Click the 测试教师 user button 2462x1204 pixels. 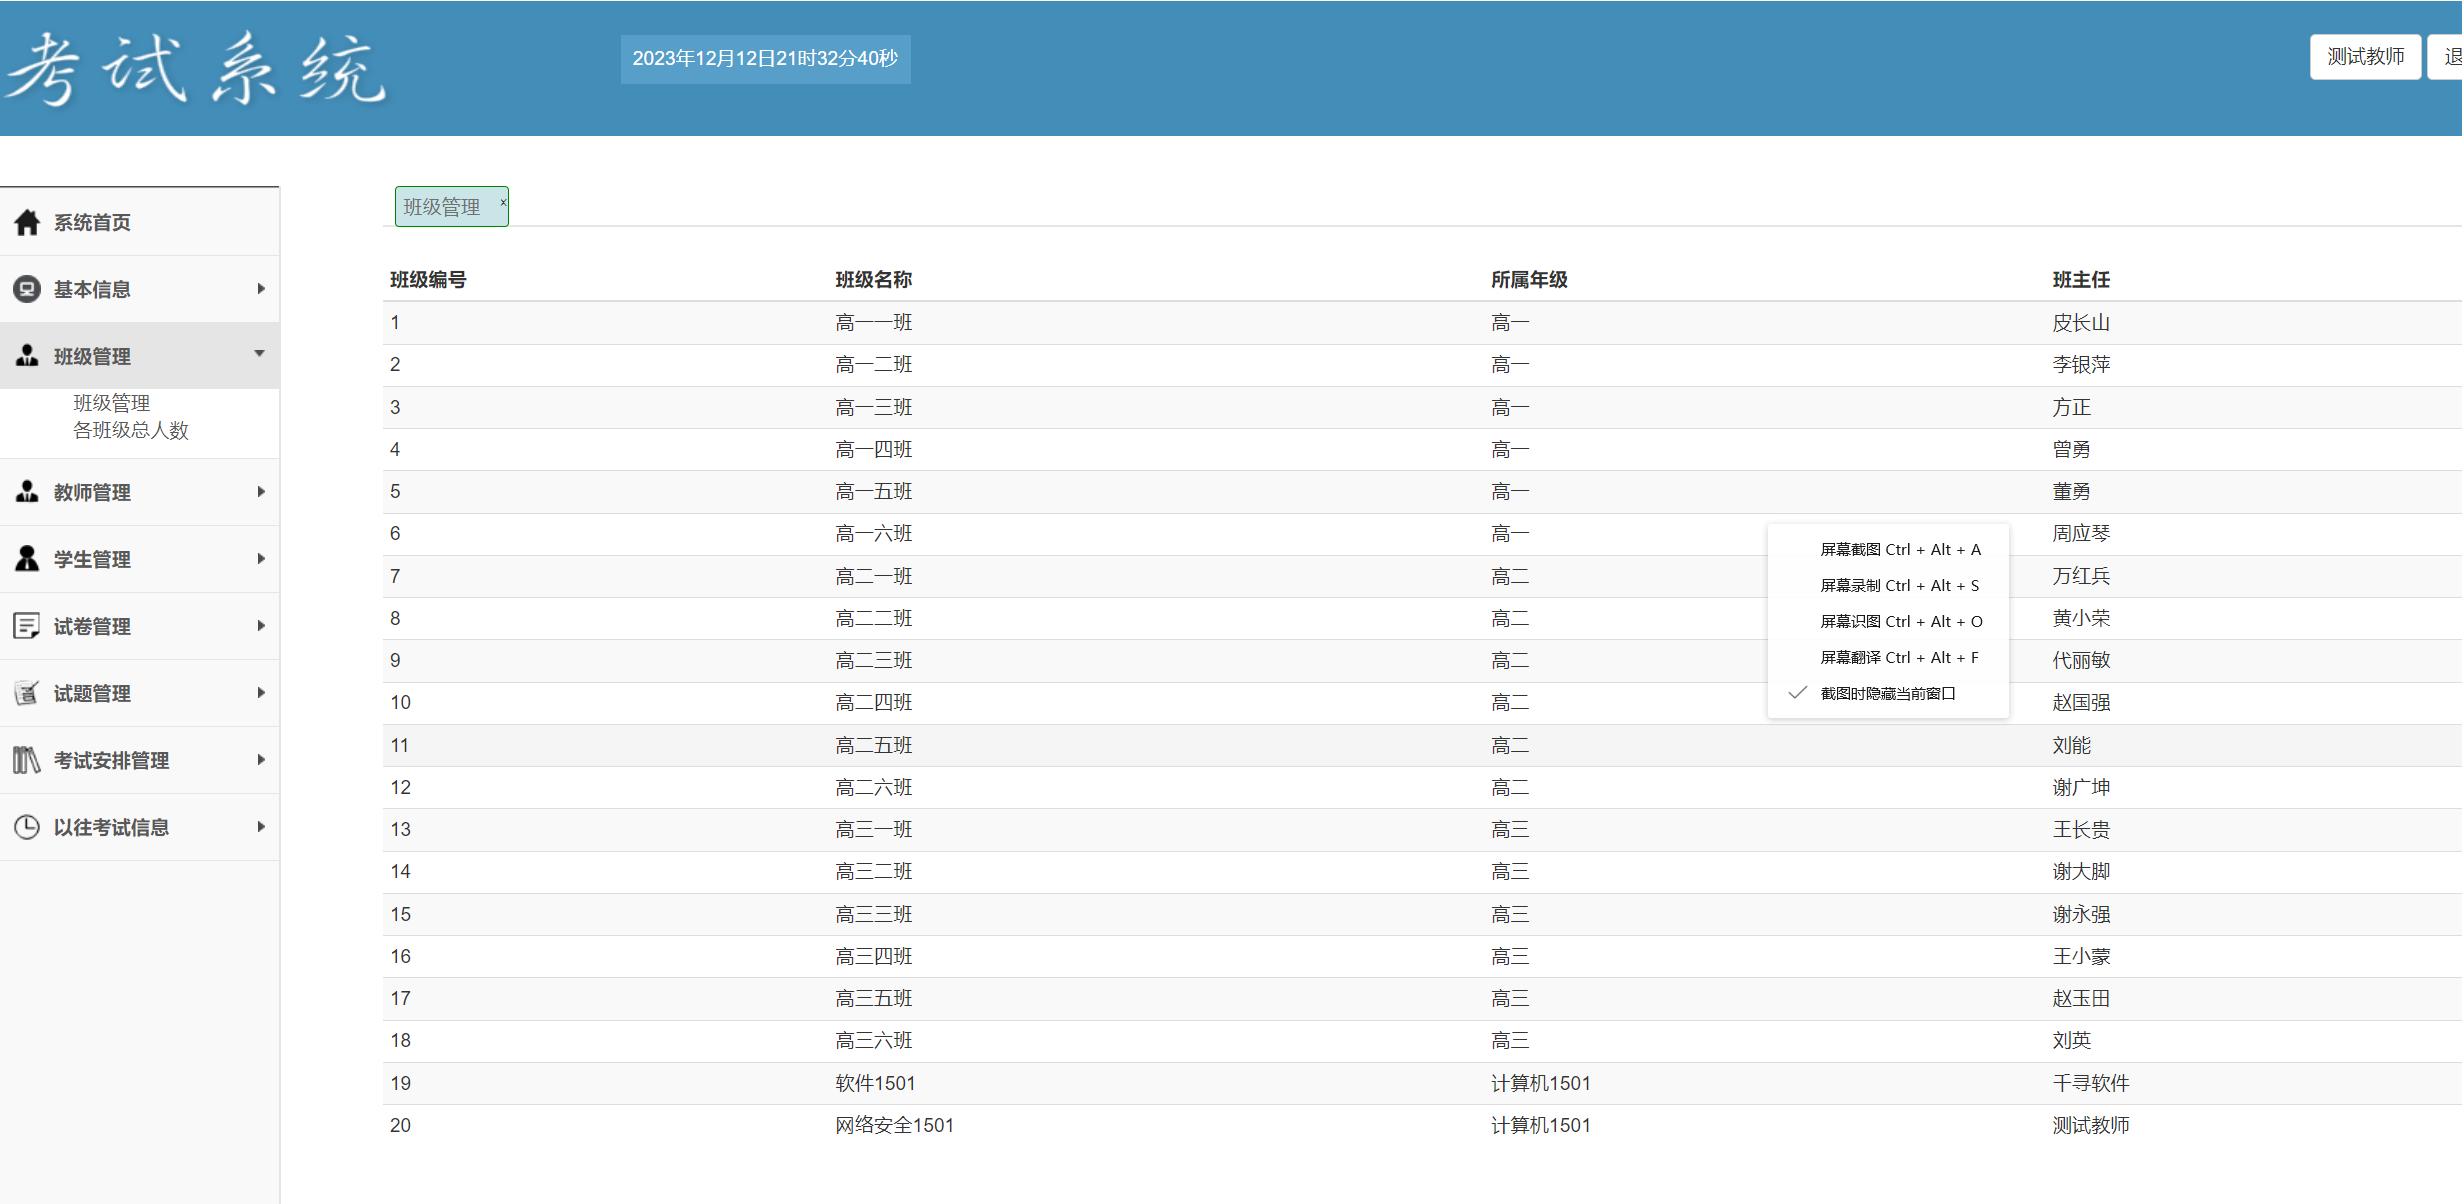[2364, 57]
